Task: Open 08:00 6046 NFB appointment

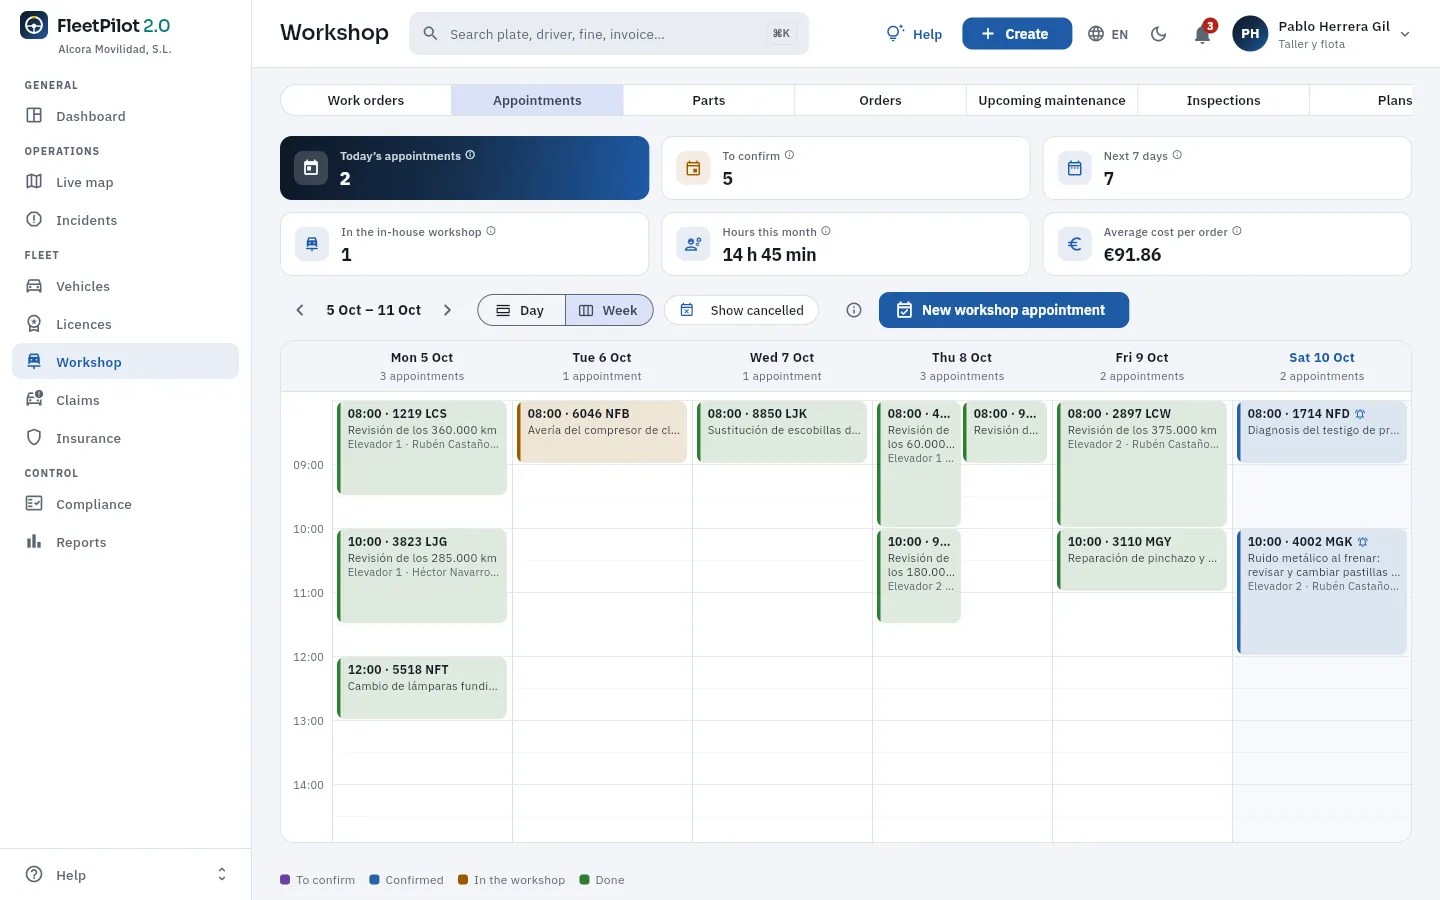Action: pyautogui.click(x=602, y=431)
